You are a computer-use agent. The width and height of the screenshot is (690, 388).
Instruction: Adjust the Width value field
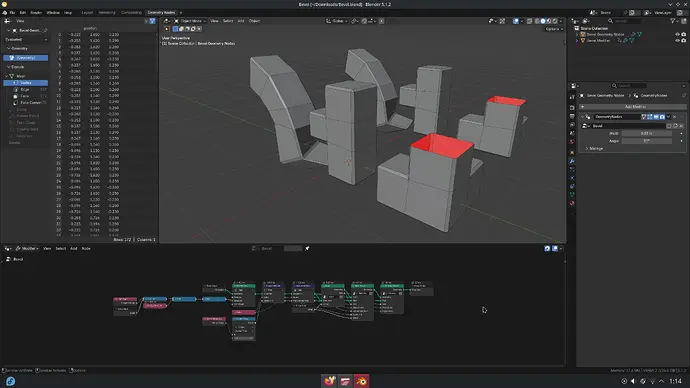pyautogui.click(x=646, y=133)
